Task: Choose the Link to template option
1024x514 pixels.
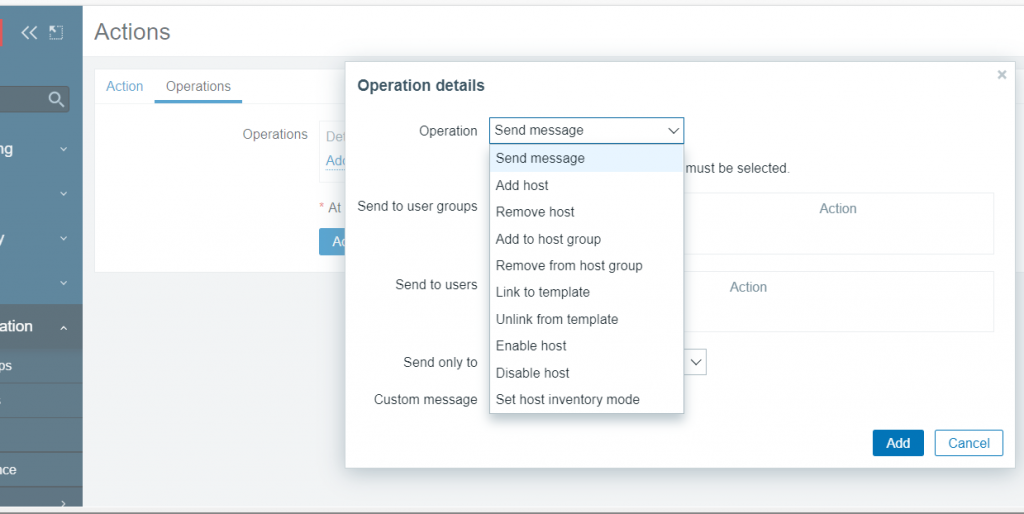Action: point(543,292)
